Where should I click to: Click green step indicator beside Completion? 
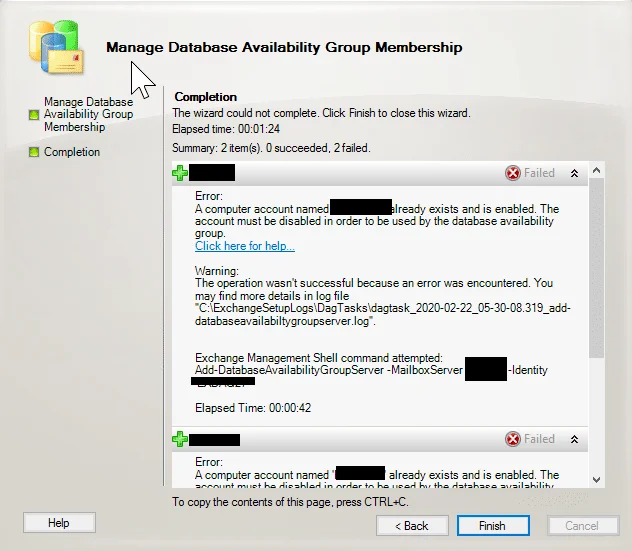[34, 152]
